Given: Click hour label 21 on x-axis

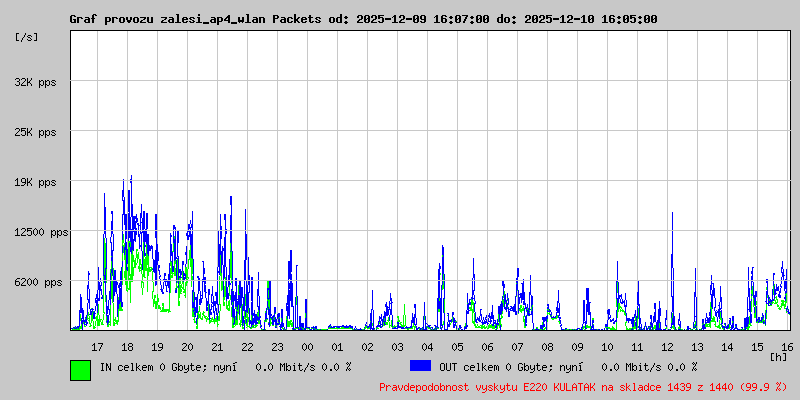Looking at the screenshot, I should 217,347.
